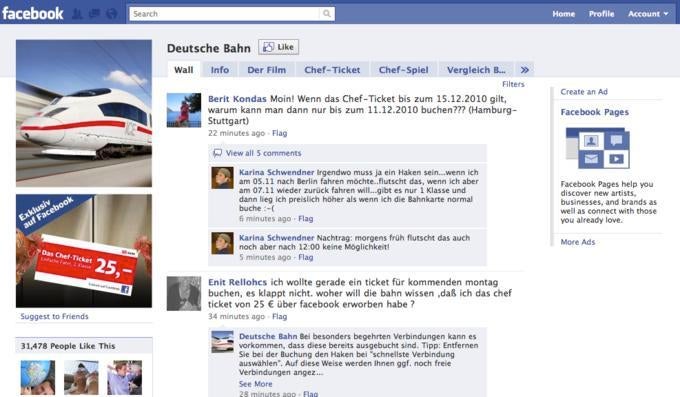This screenshot has height=397, width=680.
Task: Click the Deutsche Bahn page title
Action: [209, 48]
